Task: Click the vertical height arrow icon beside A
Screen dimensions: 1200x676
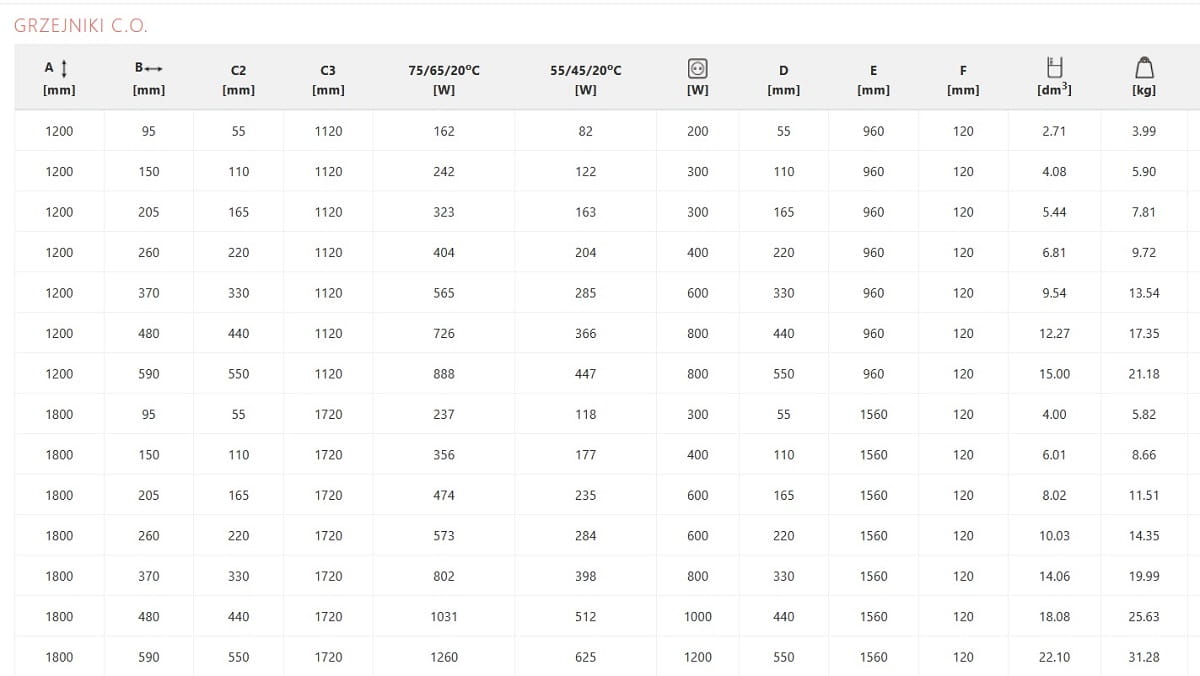Action: pyautogui.click(x=65, y=68)
